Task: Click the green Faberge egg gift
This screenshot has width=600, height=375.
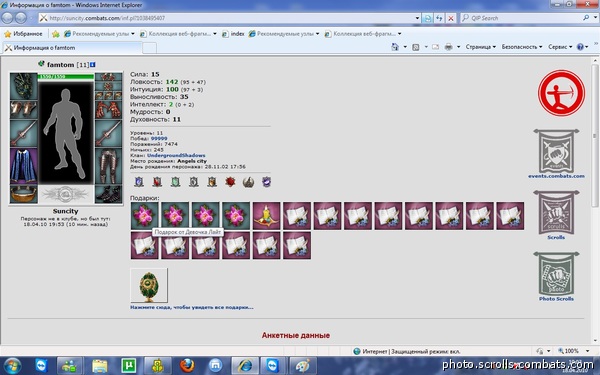Action: (149, 285)
